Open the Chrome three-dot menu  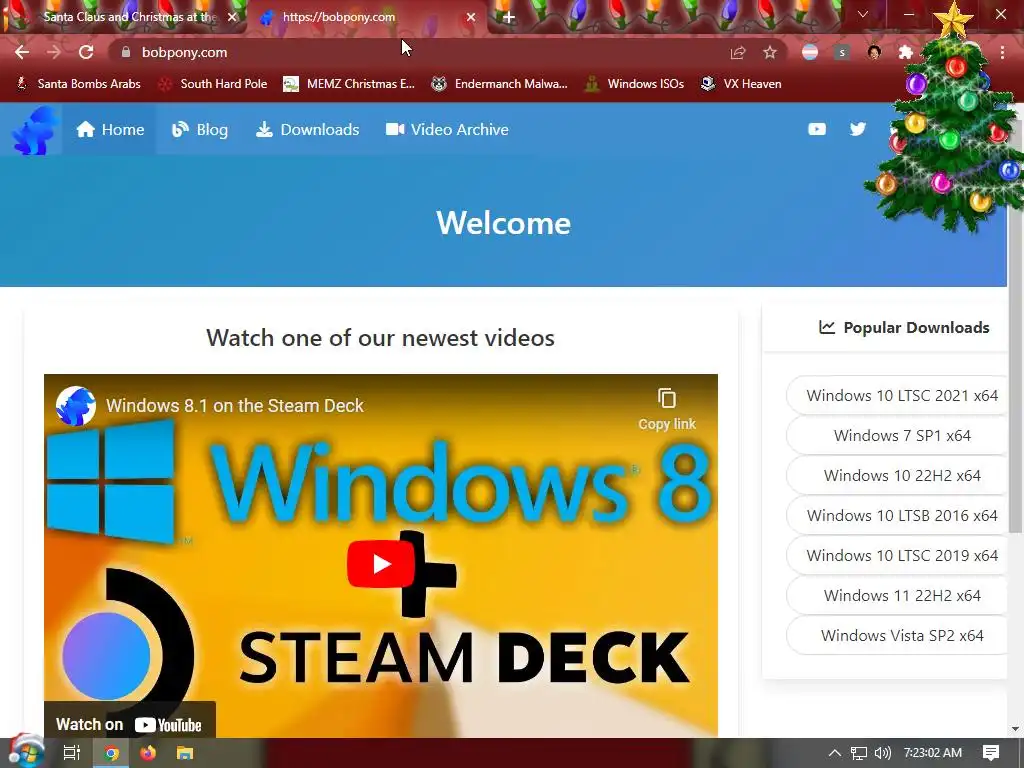tap(1002, 52)
